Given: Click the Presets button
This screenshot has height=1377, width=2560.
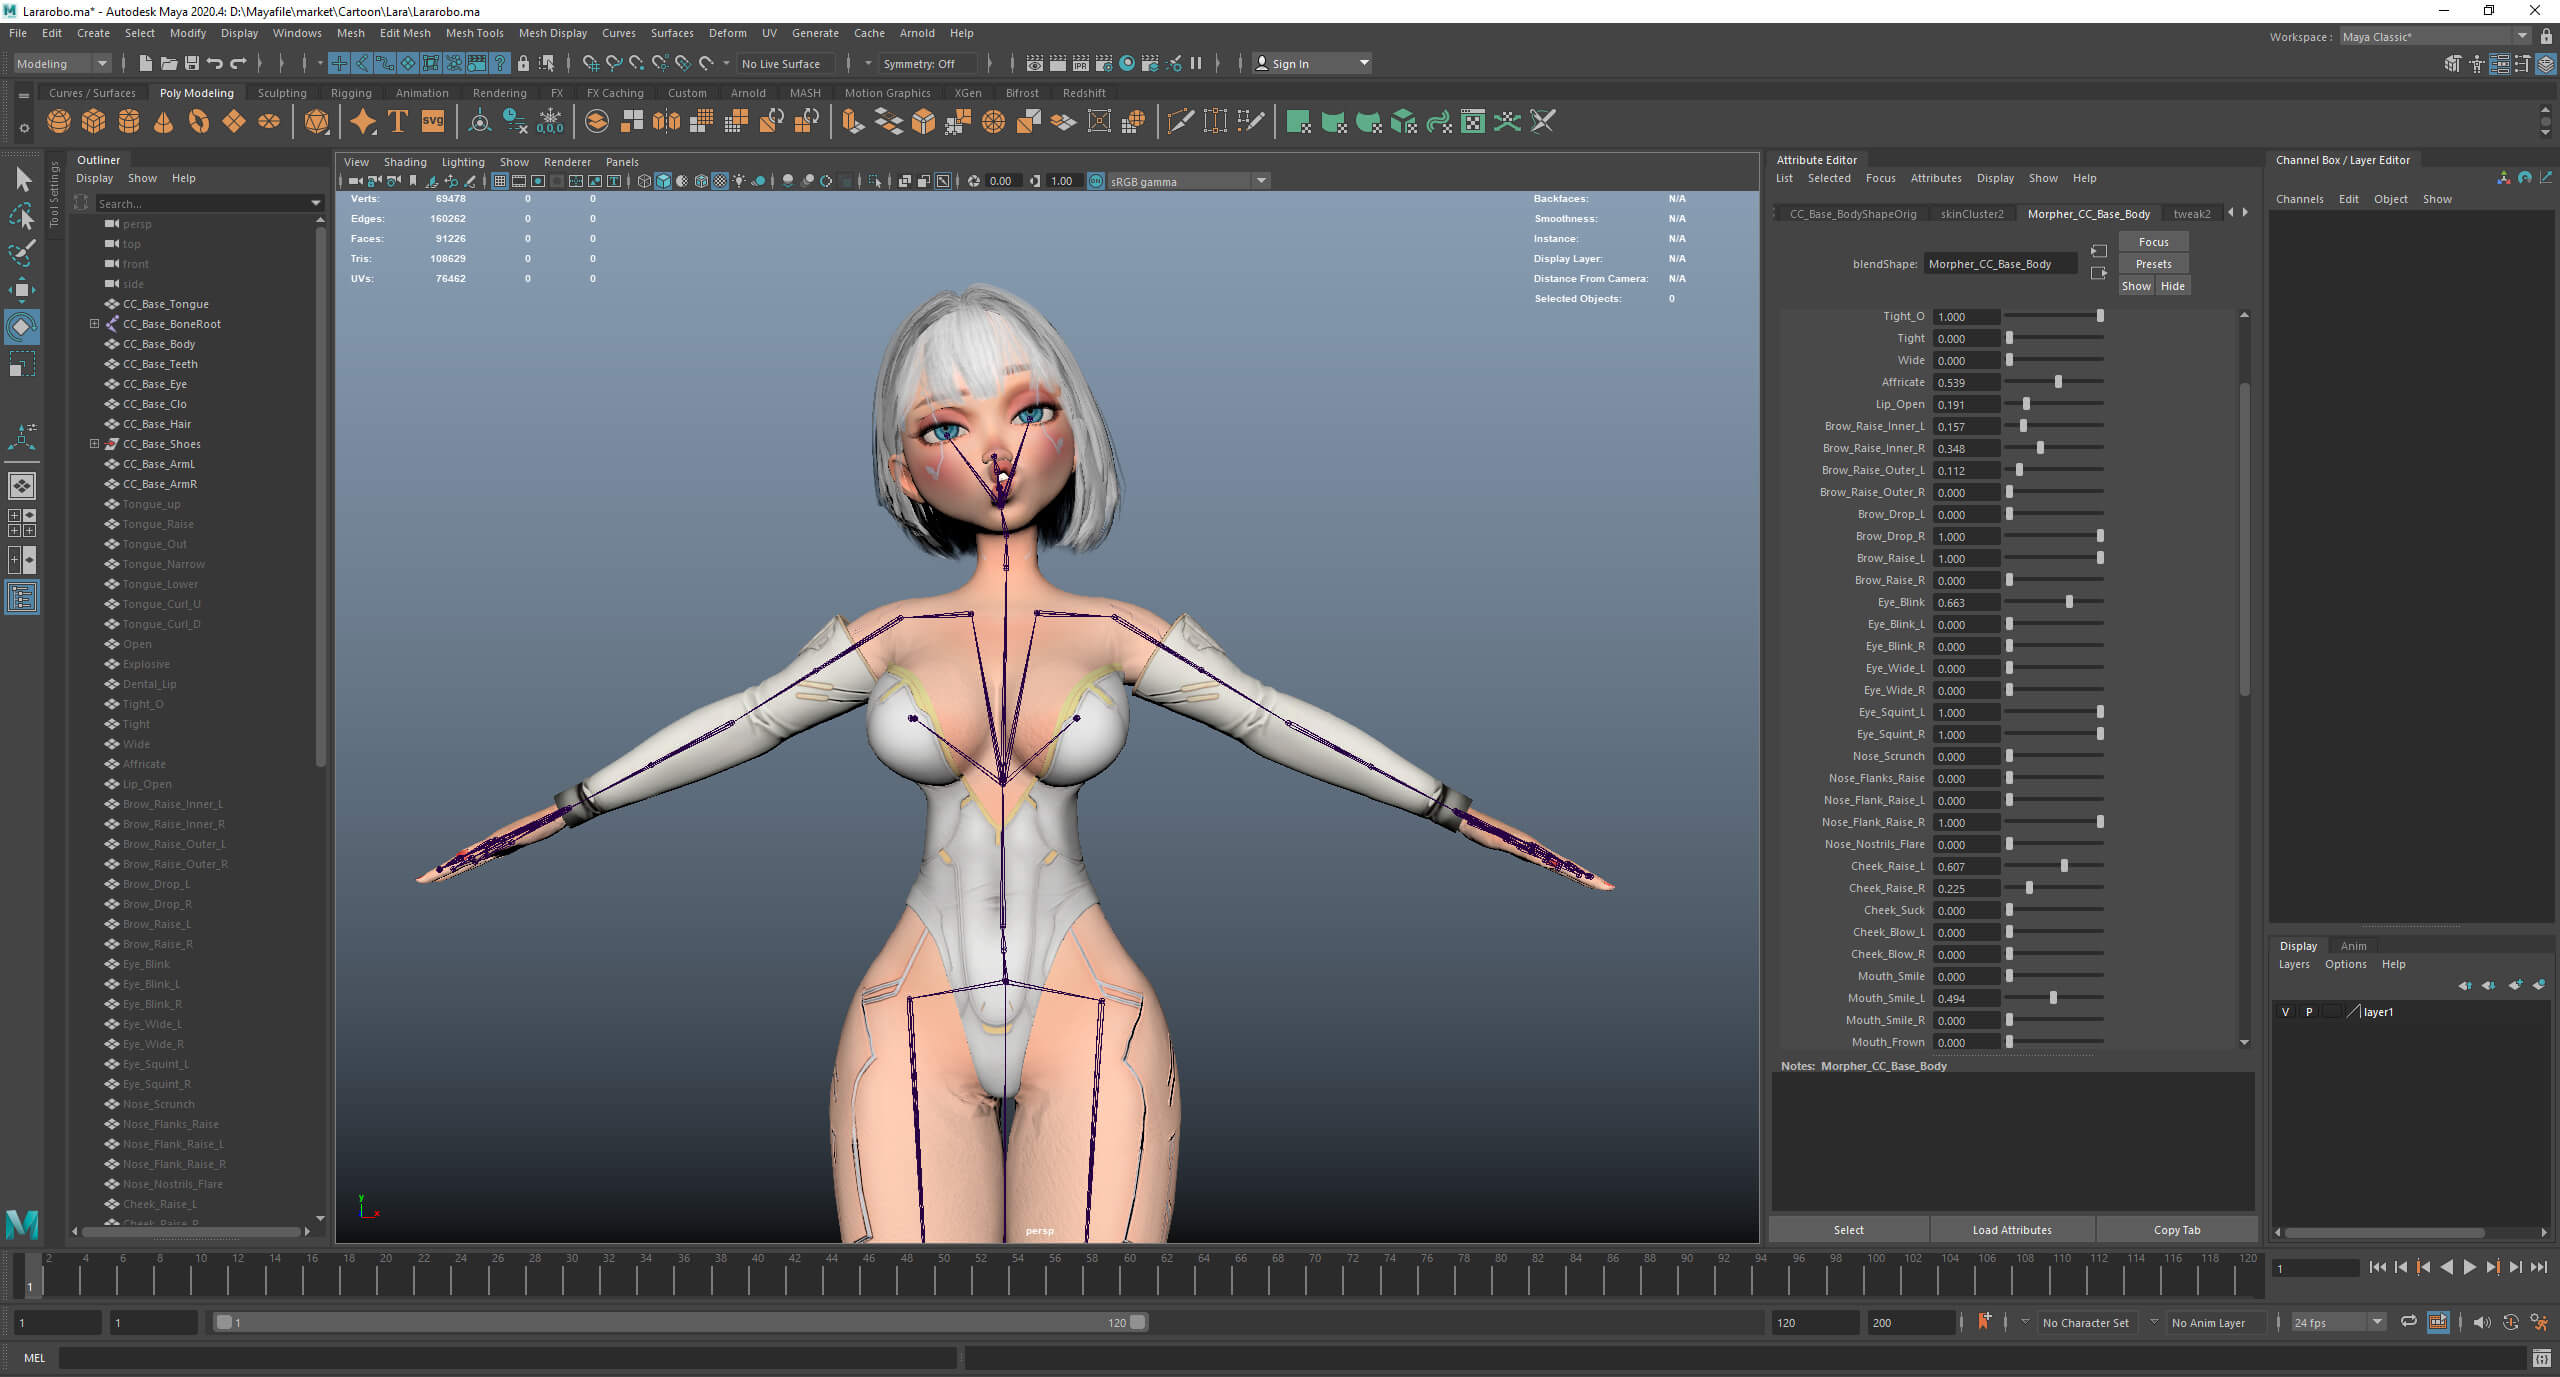Looking at the screenshot, I should (2153, 264).
